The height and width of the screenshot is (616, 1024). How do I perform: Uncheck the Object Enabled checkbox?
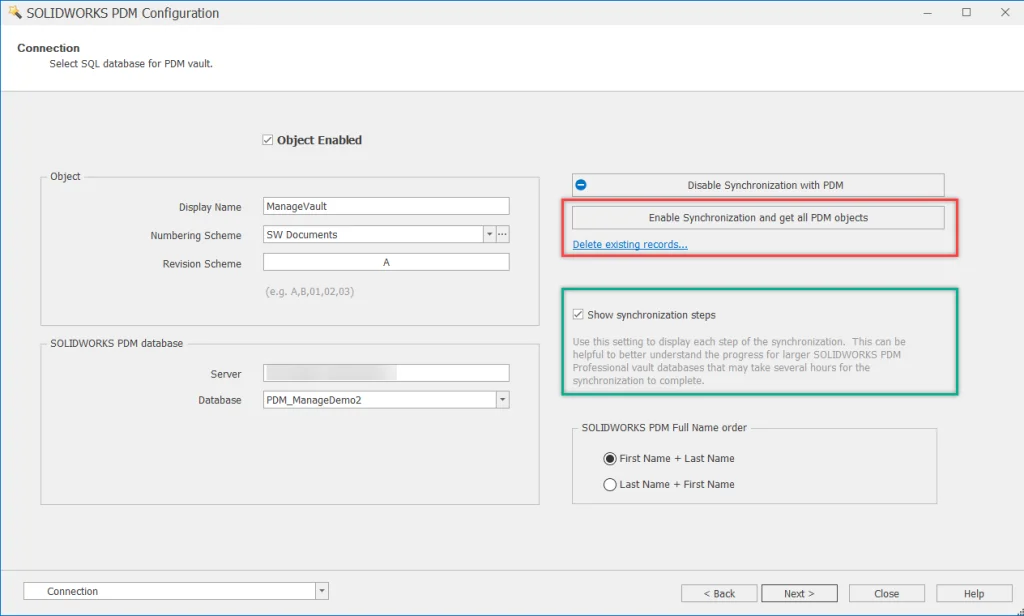click(268, 140)
